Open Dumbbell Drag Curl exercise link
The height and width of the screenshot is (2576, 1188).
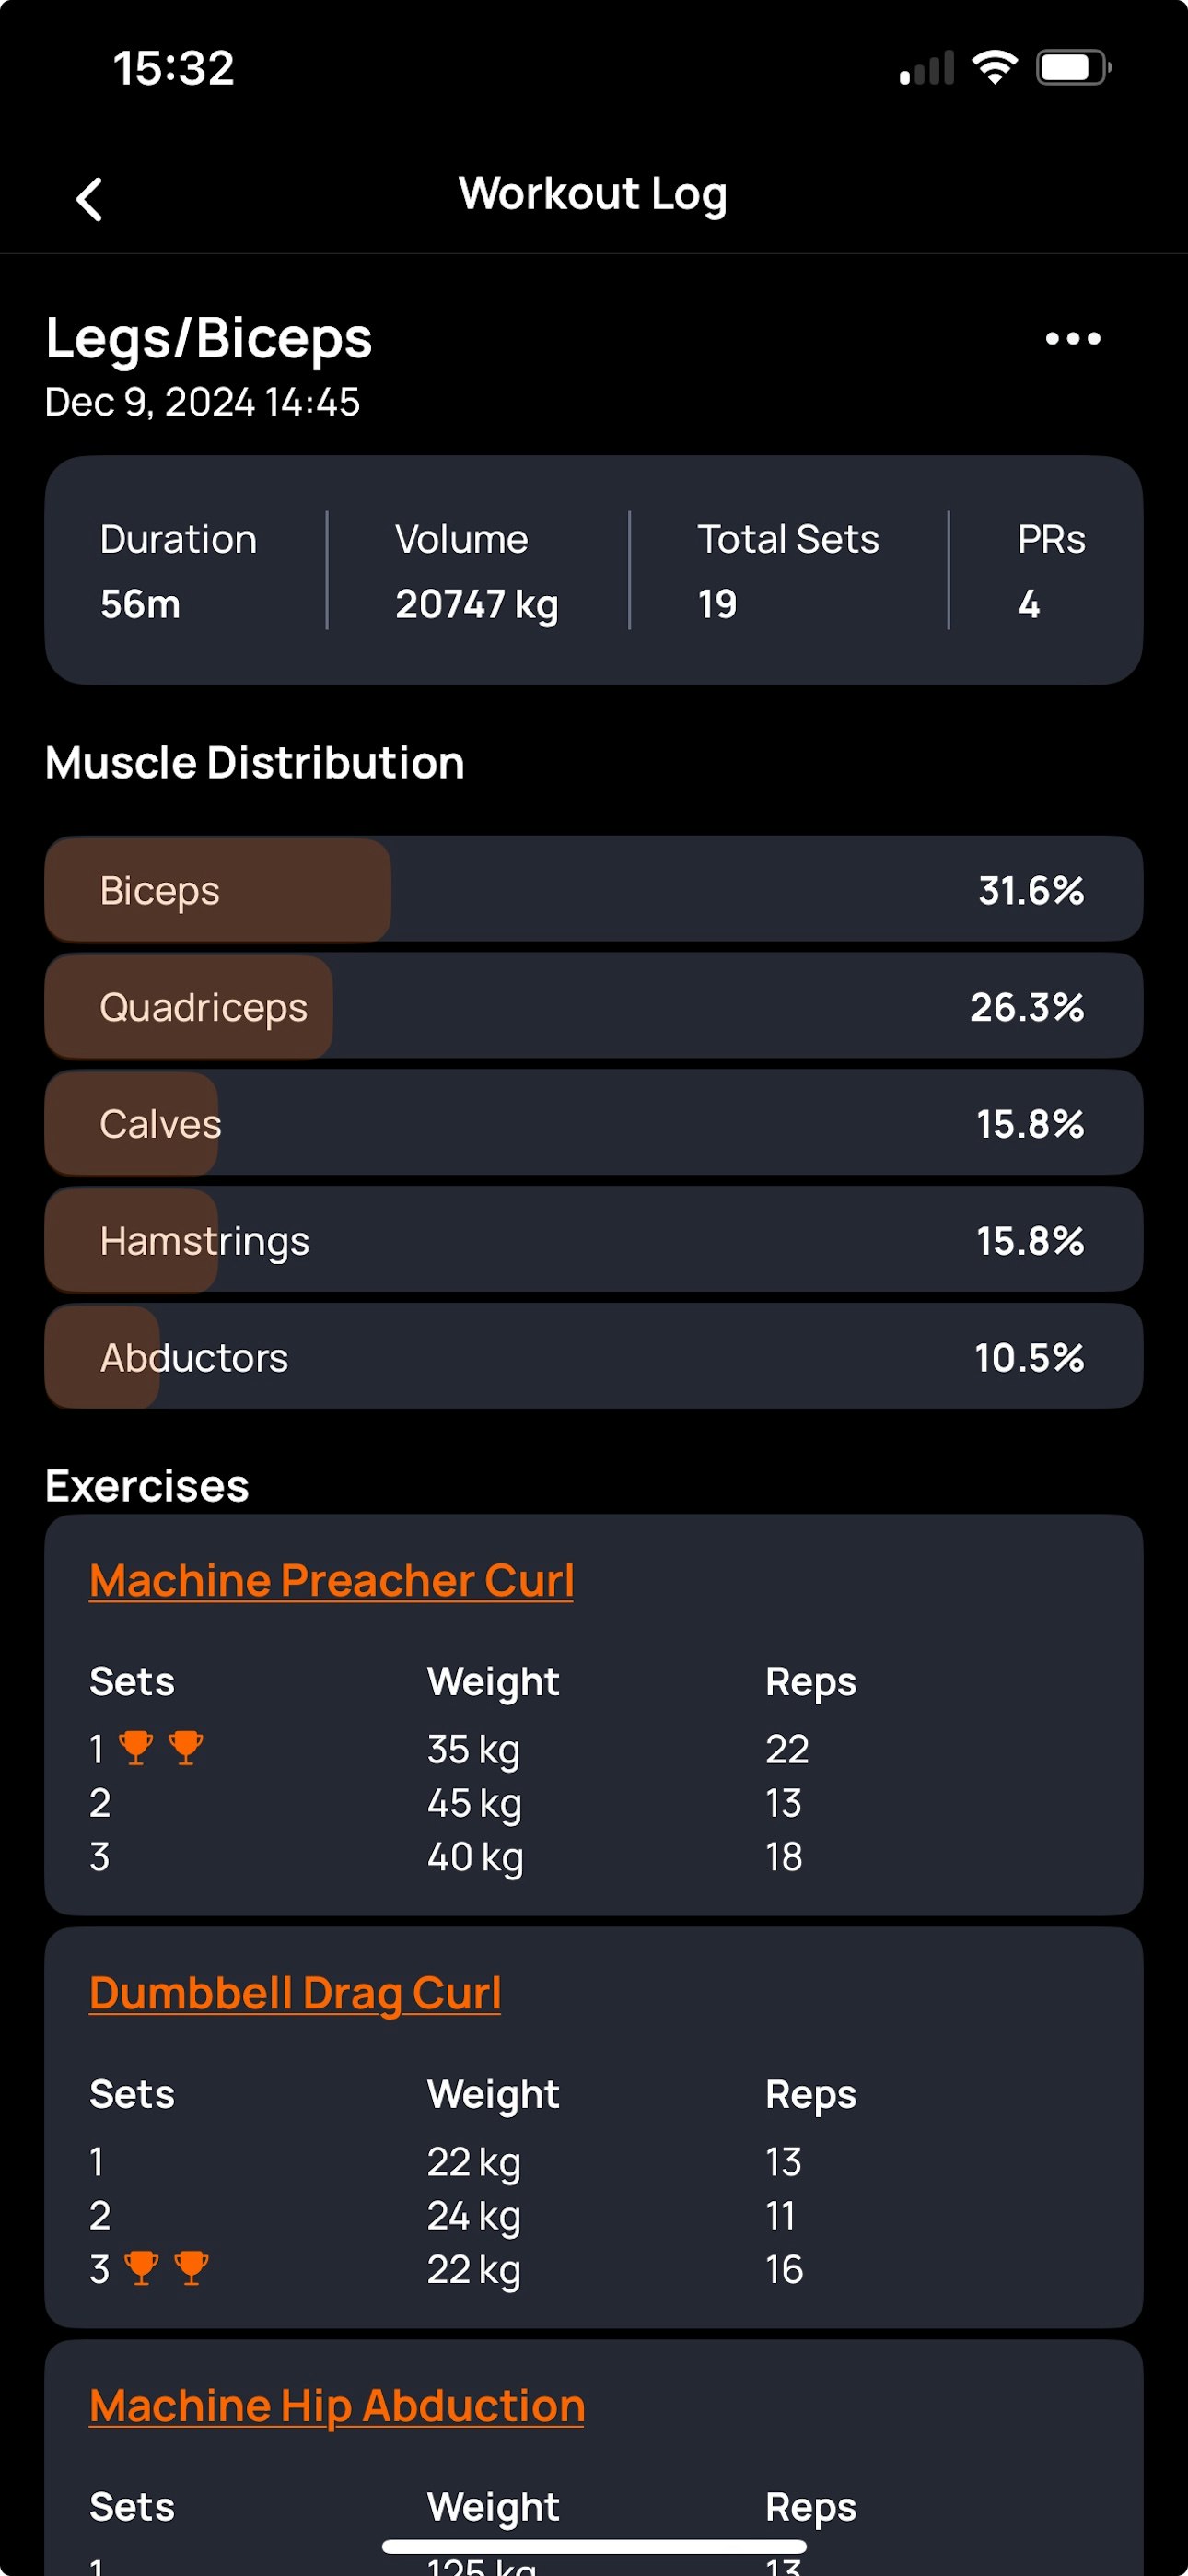tap(295, 1993)
